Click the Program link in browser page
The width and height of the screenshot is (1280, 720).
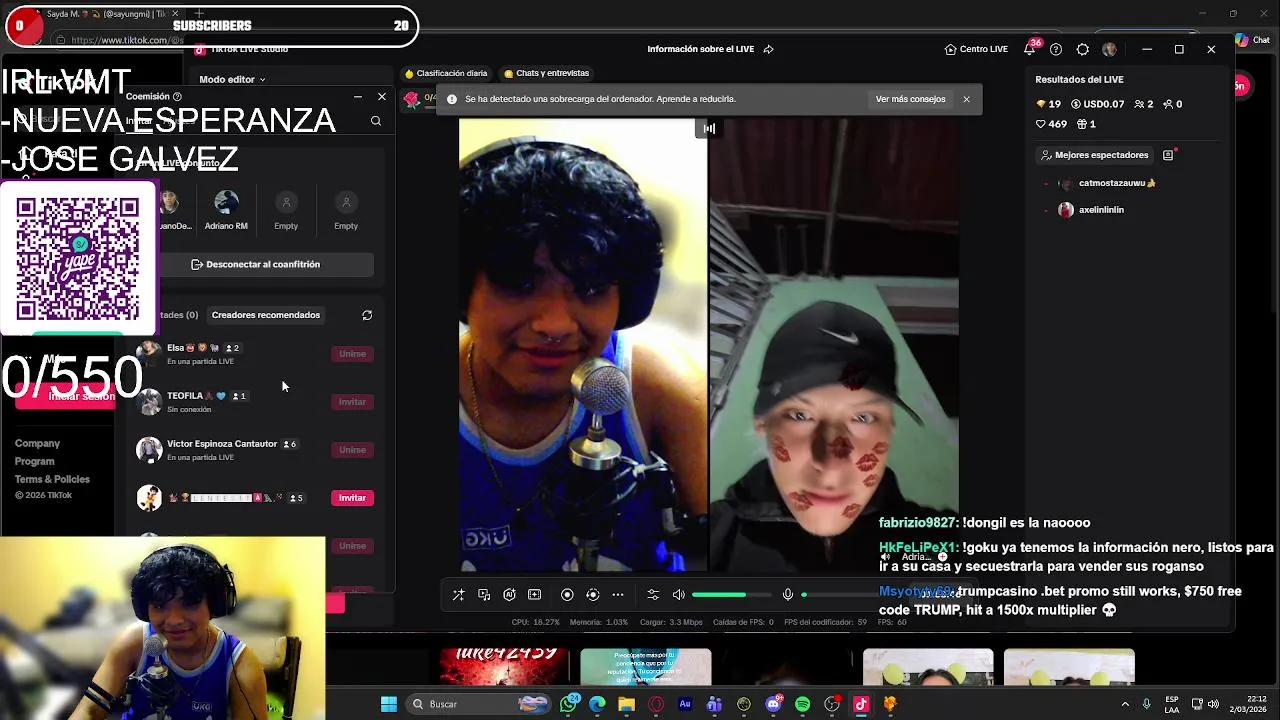[34, 461]
